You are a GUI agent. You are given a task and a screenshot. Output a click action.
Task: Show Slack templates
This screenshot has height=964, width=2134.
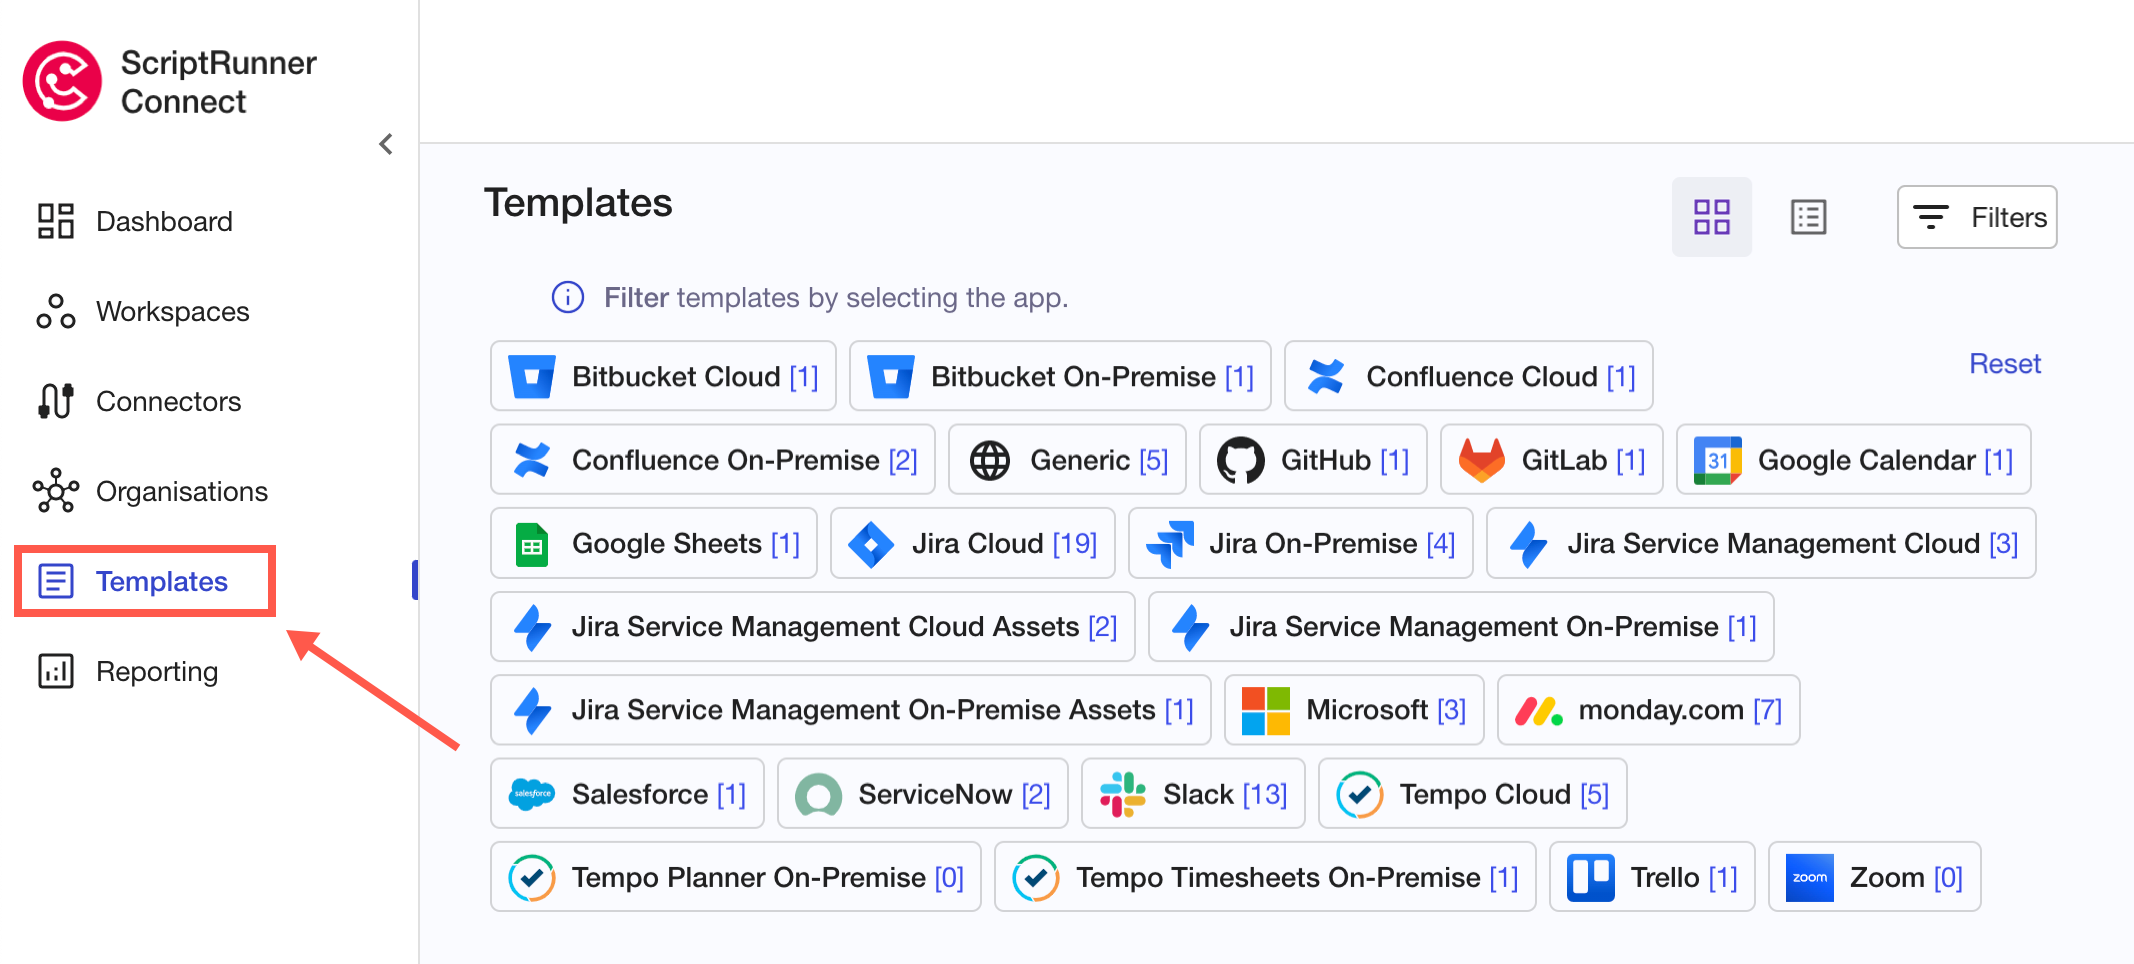tap(1193, 793)
